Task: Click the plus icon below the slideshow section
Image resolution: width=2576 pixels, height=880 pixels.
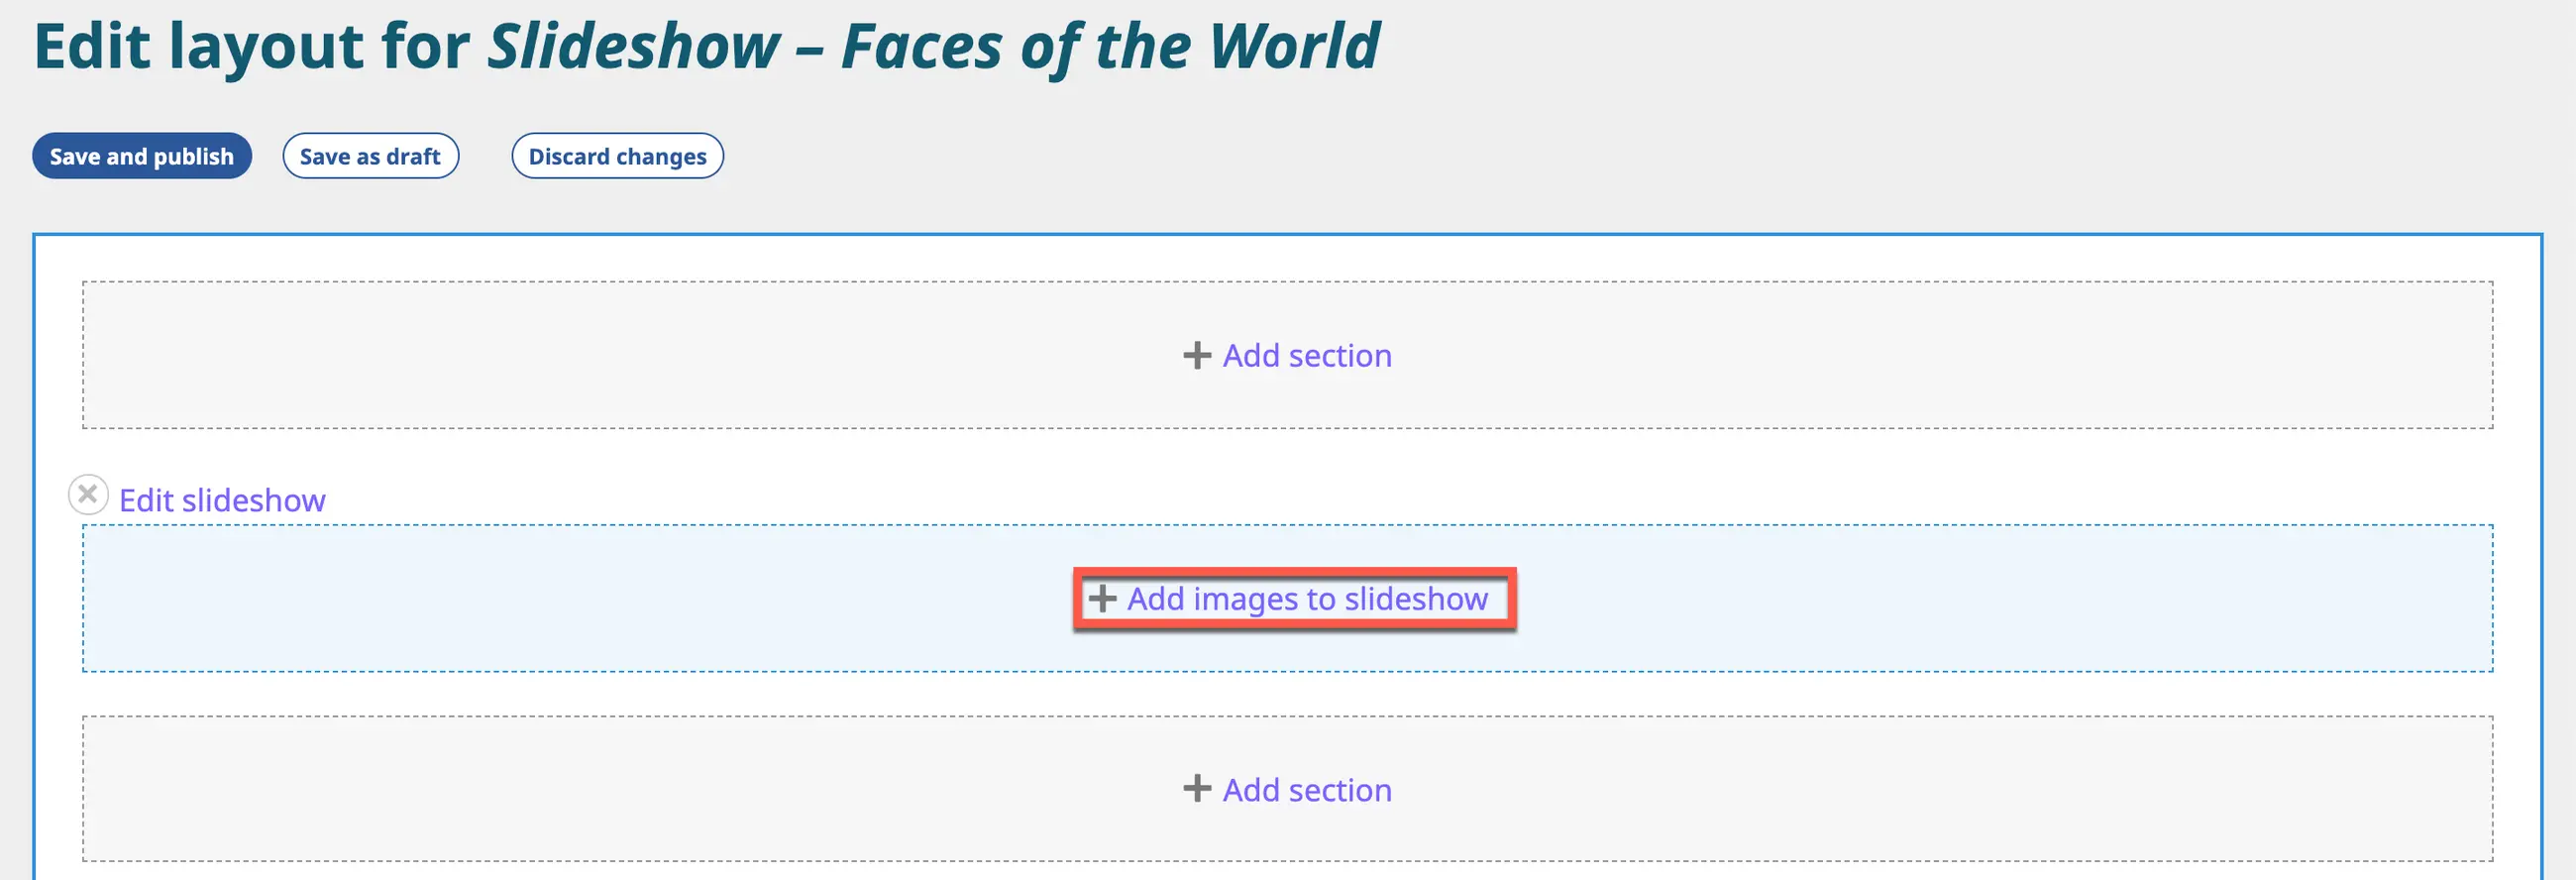Action: click(1196, 789)
